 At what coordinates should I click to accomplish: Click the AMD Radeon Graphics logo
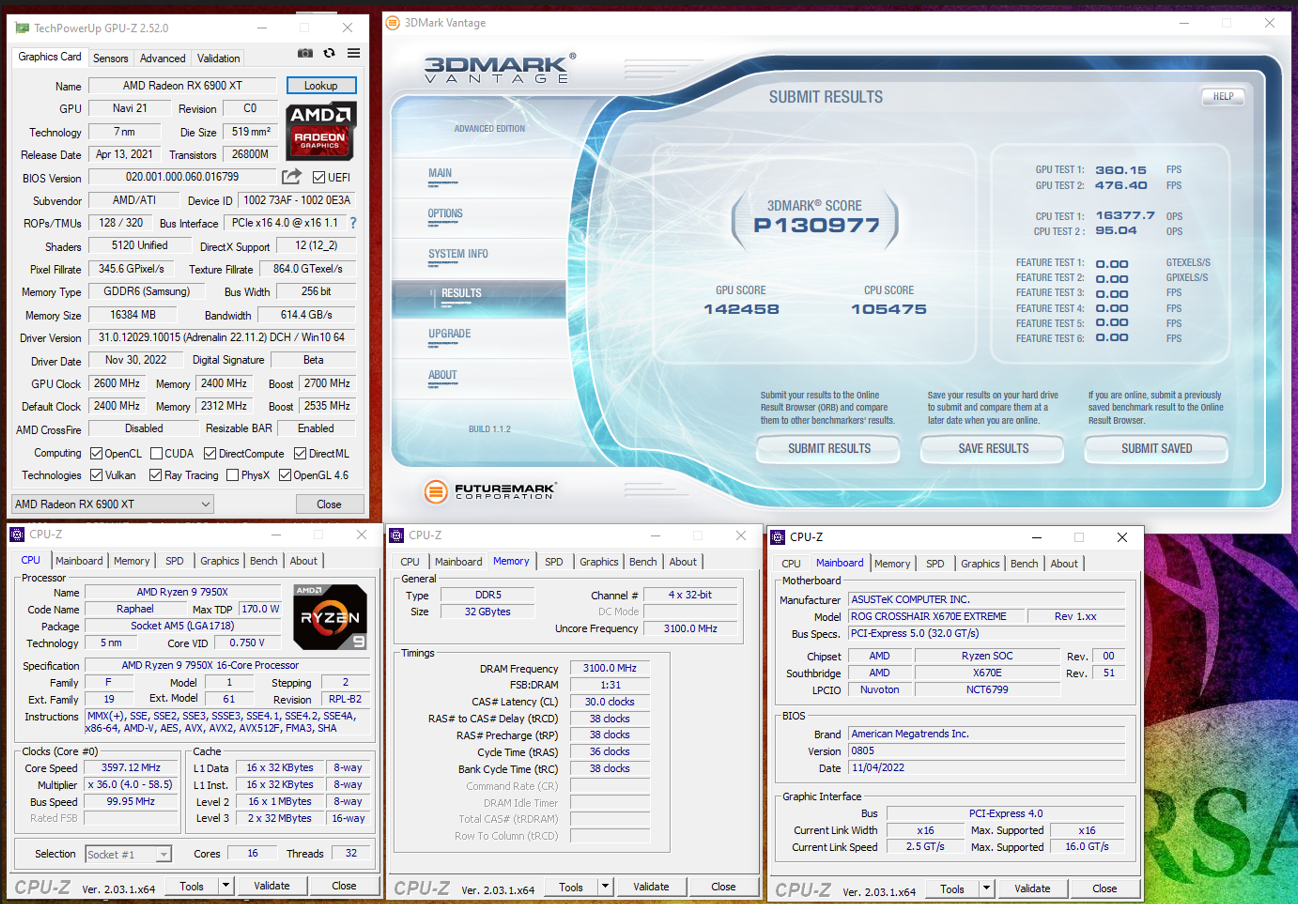click(x=320, y=131)
